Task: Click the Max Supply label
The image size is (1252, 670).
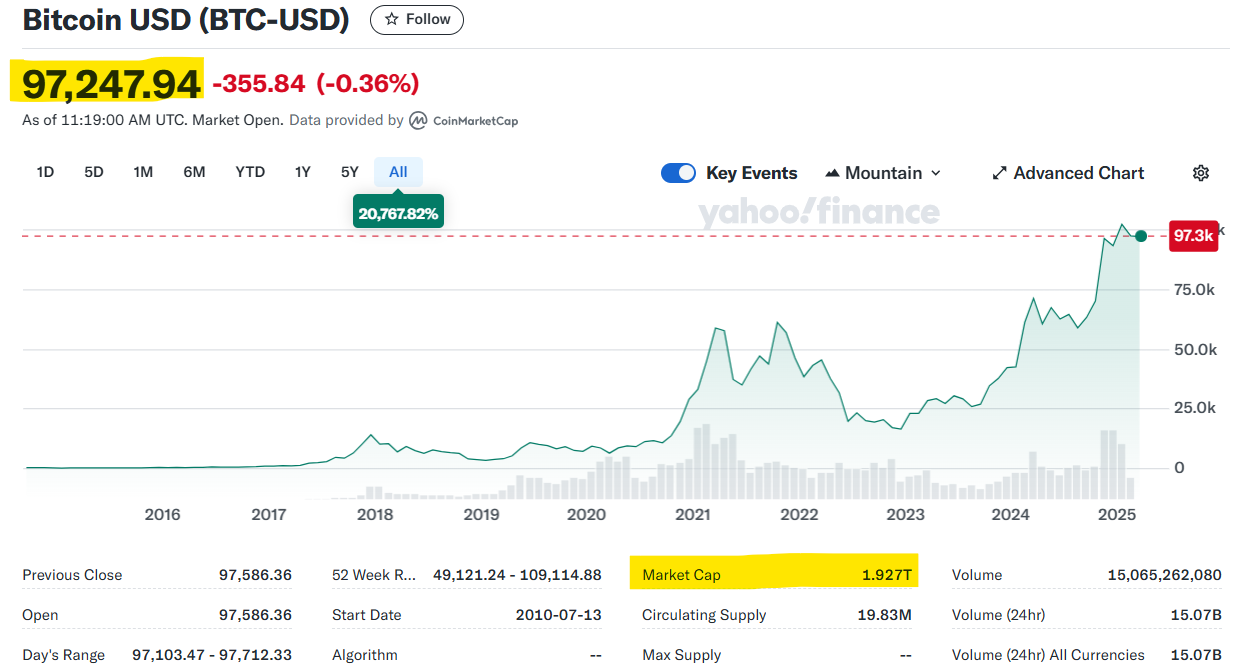Action: (681, 655)
